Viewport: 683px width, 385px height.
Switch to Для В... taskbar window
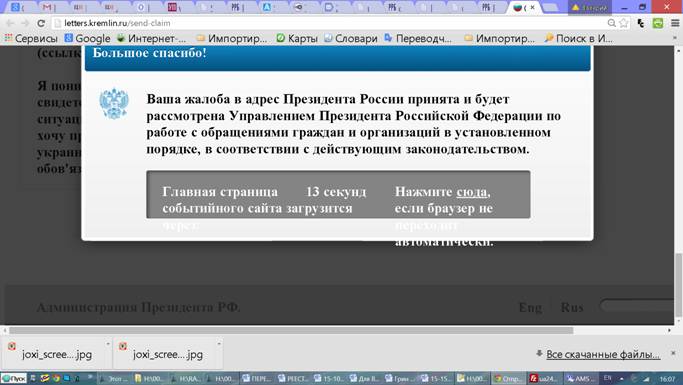364,378
